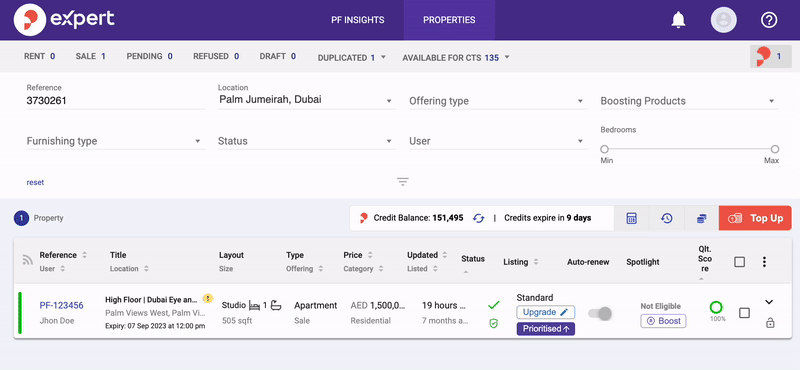
Task: Click the green status checkmark
Action: 493,305
